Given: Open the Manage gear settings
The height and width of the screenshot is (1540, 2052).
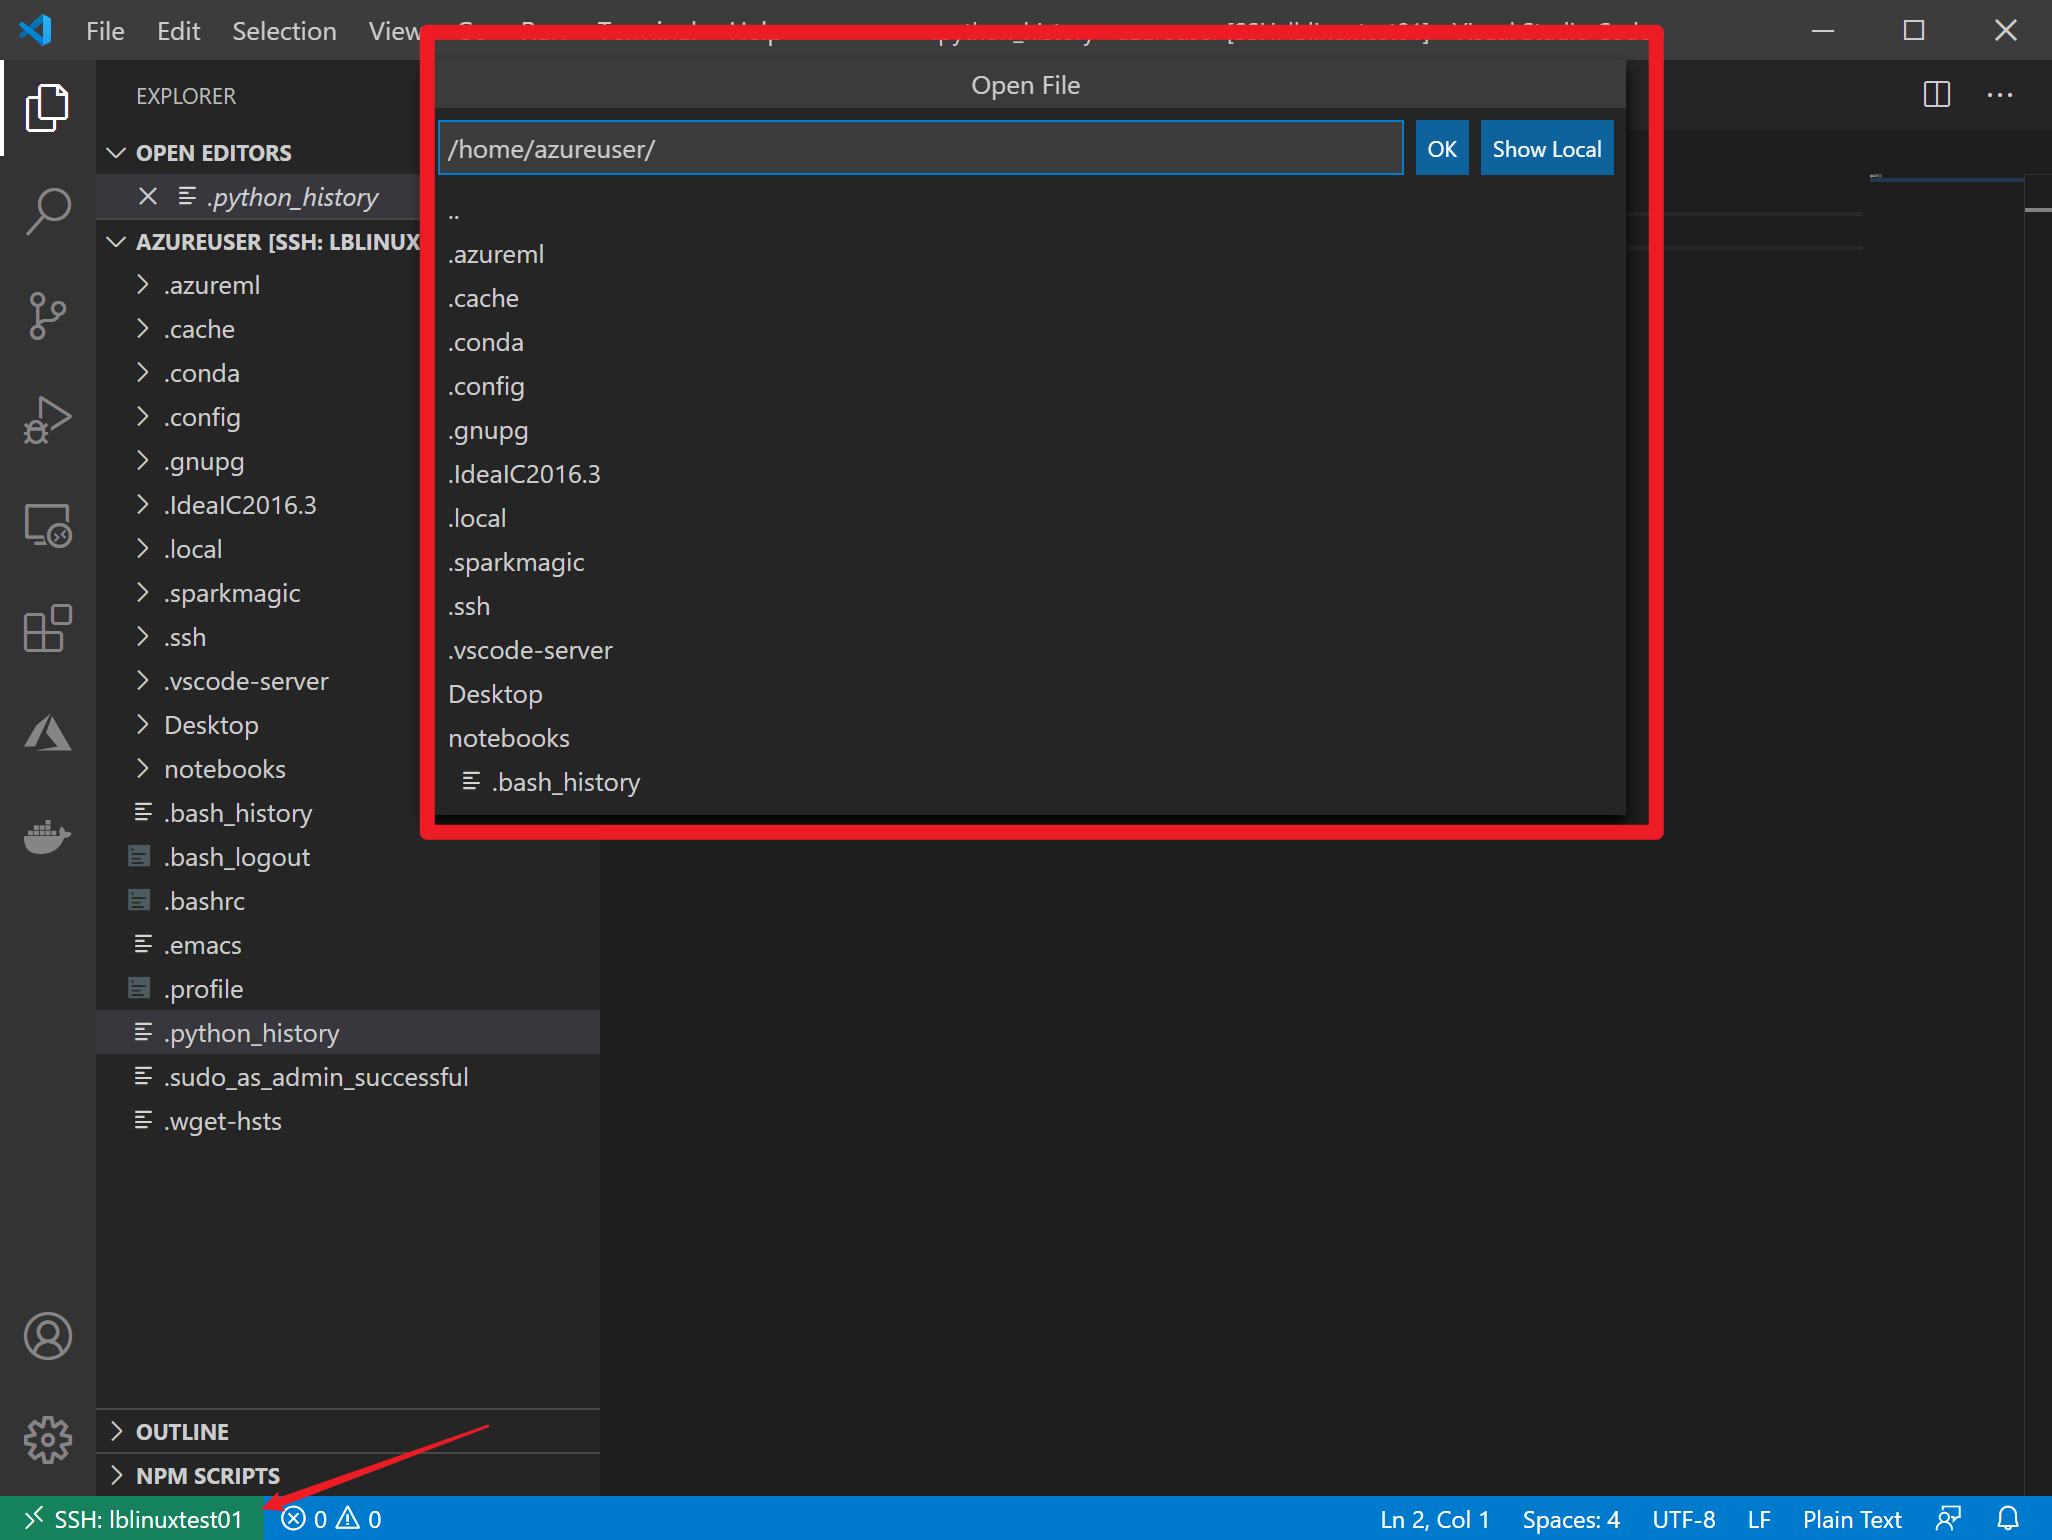Looking at the screenshot, I should tap(47, 1440).
